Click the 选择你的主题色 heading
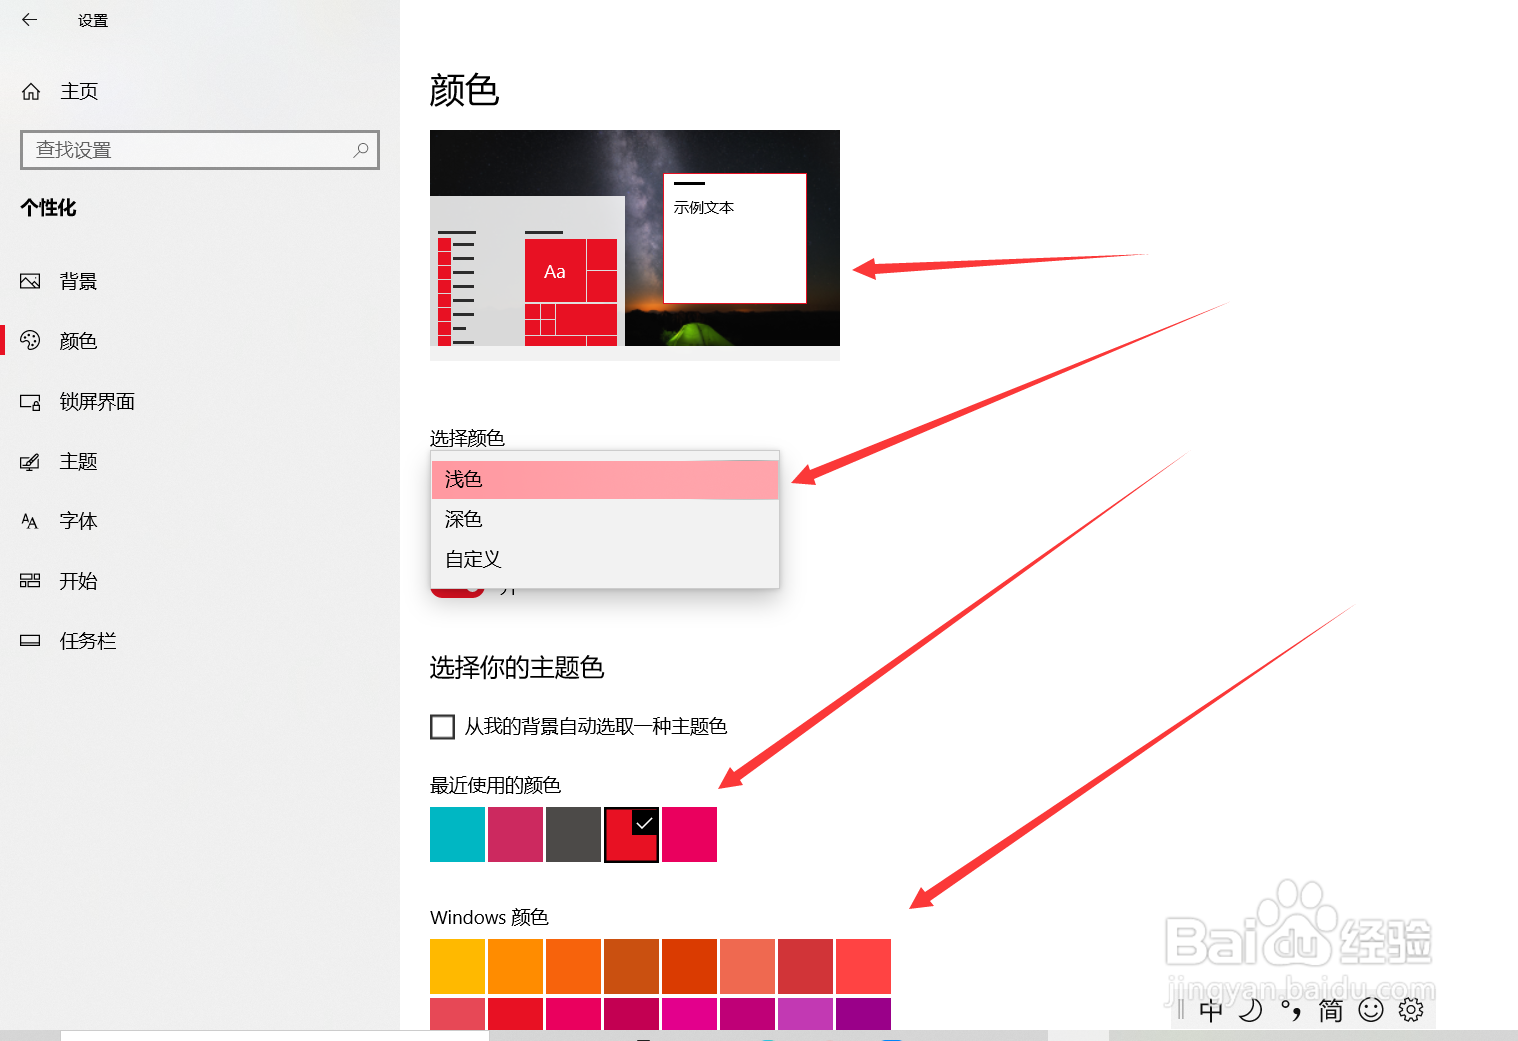The image size is (1518, 1041). click(517, 667)
